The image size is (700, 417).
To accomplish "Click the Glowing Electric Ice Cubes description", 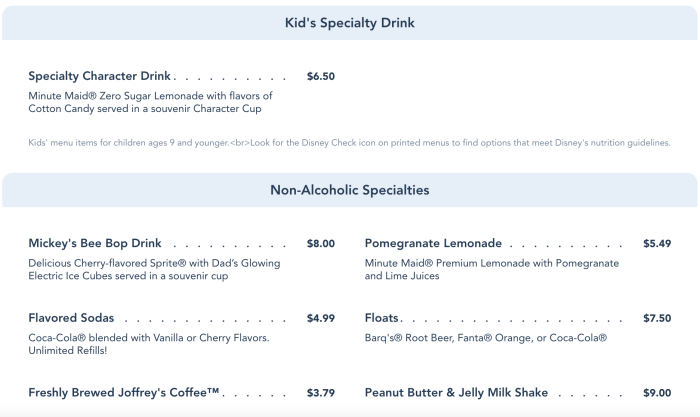I will [154, 269].
